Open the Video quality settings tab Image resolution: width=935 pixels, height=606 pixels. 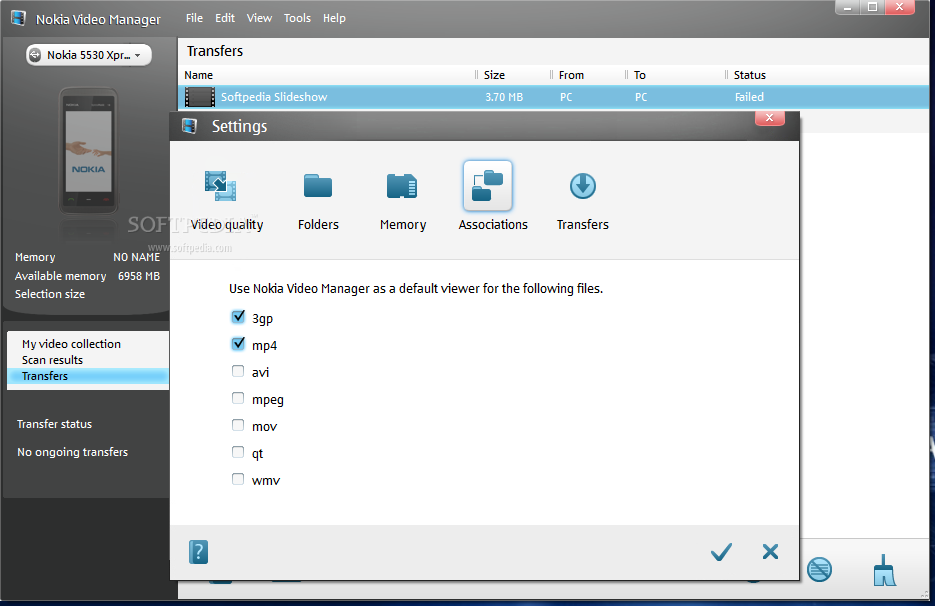tap(227, 200)
